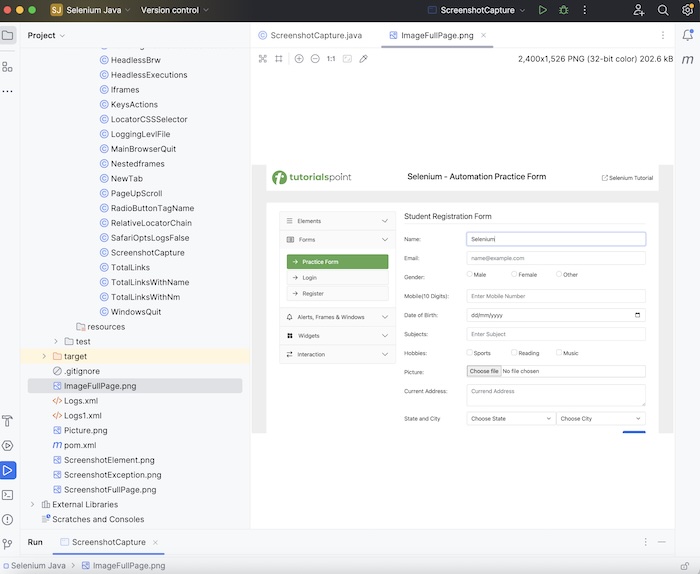Open the Notifications bell panel

click(x=687, y=35)
